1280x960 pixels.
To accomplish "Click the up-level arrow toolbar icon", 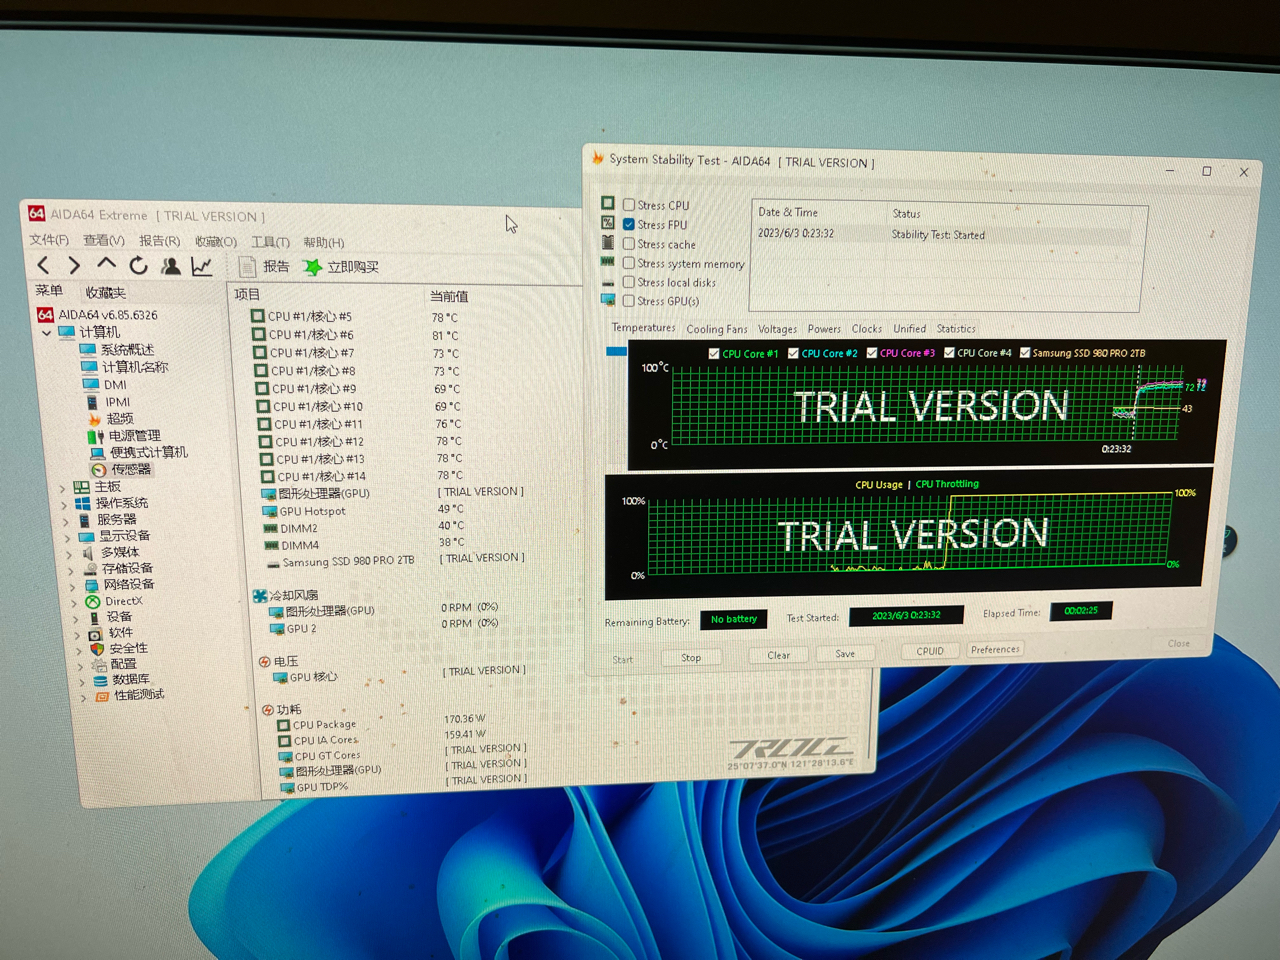I will (x=106, y=264).
